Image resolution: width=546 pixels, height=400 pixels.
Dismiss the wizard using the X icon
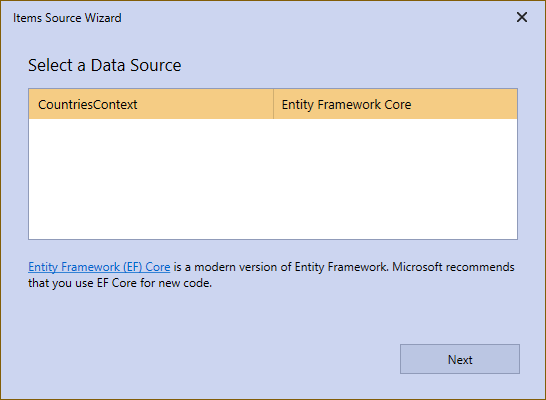(522, 17)
